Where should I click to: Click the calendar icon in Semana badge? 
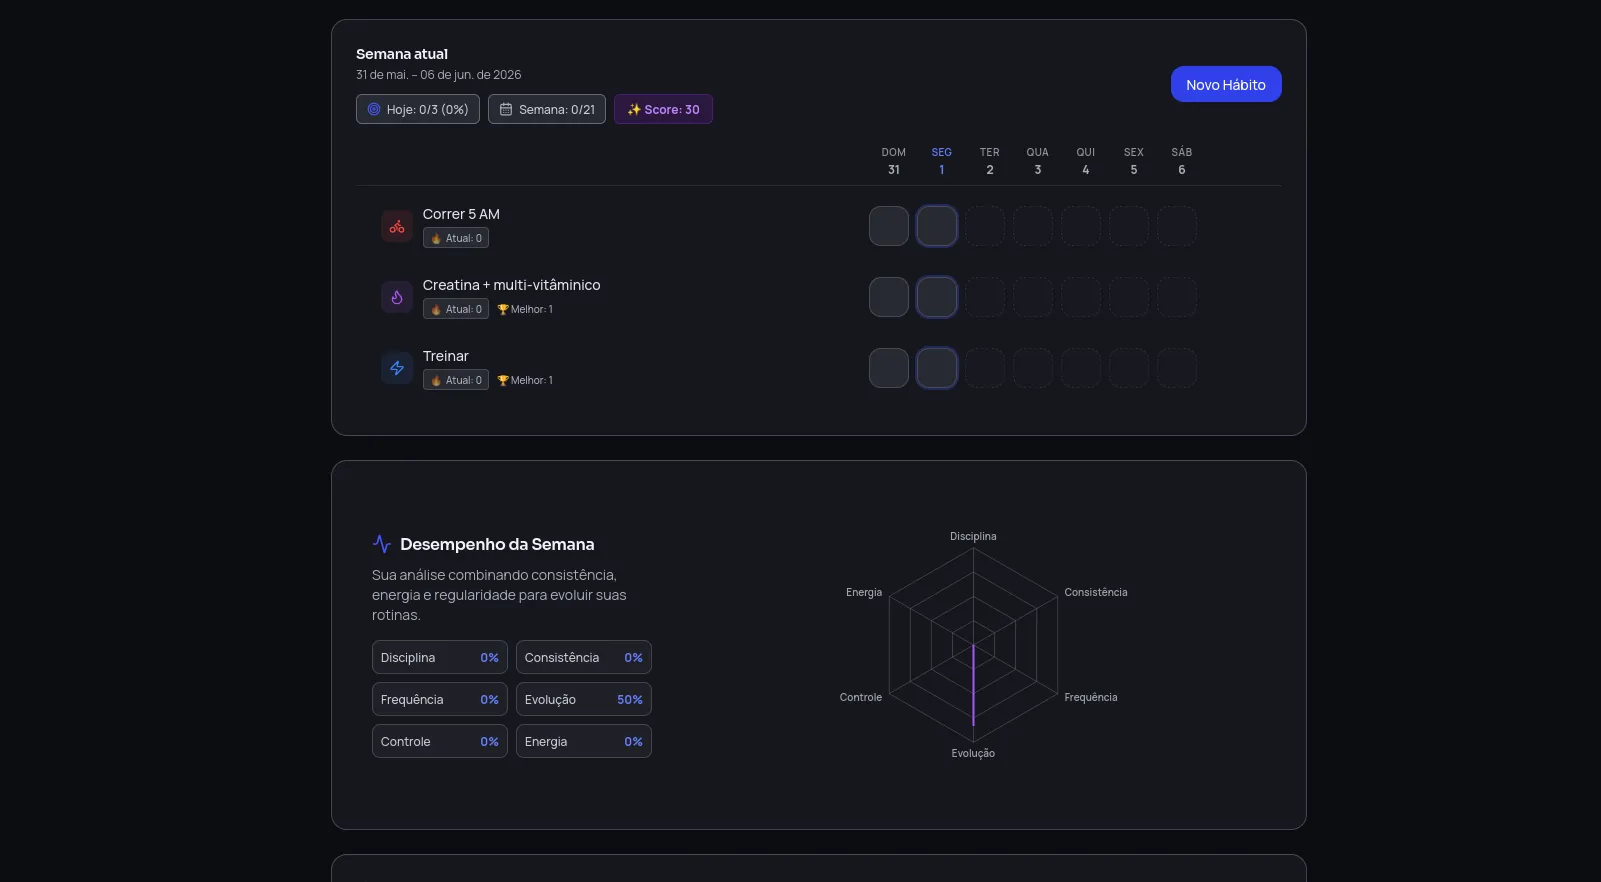click(x=506, y=109)
